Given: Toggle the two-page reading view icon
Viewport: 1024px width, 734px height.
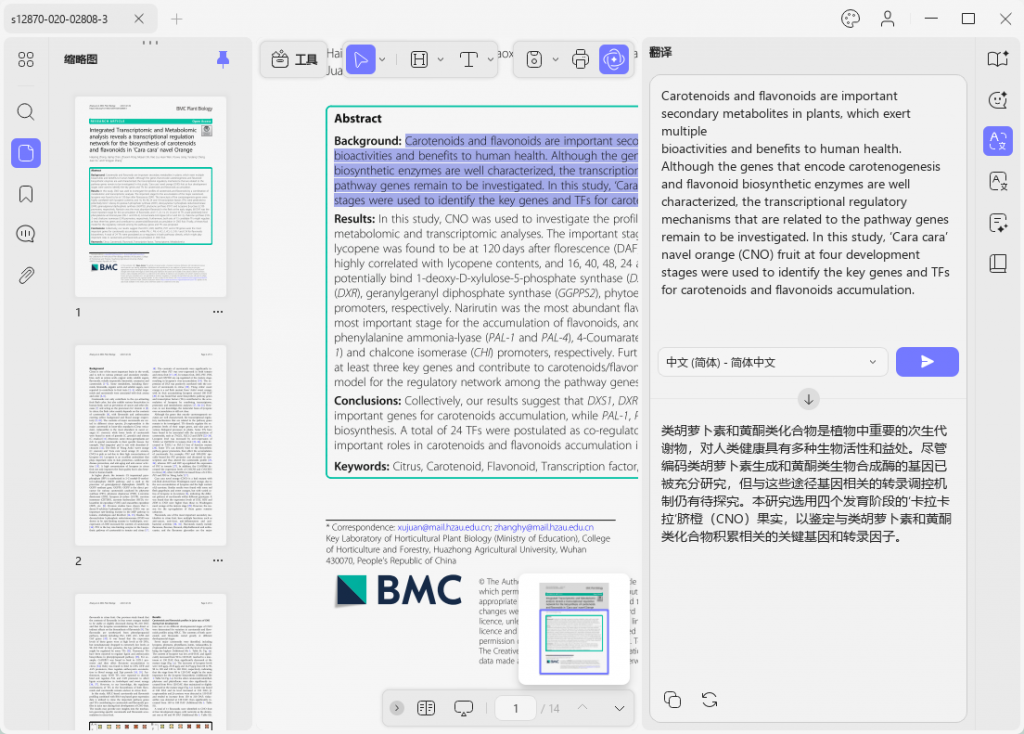Looking at the screenshot, I should click(x=426, y=708).
